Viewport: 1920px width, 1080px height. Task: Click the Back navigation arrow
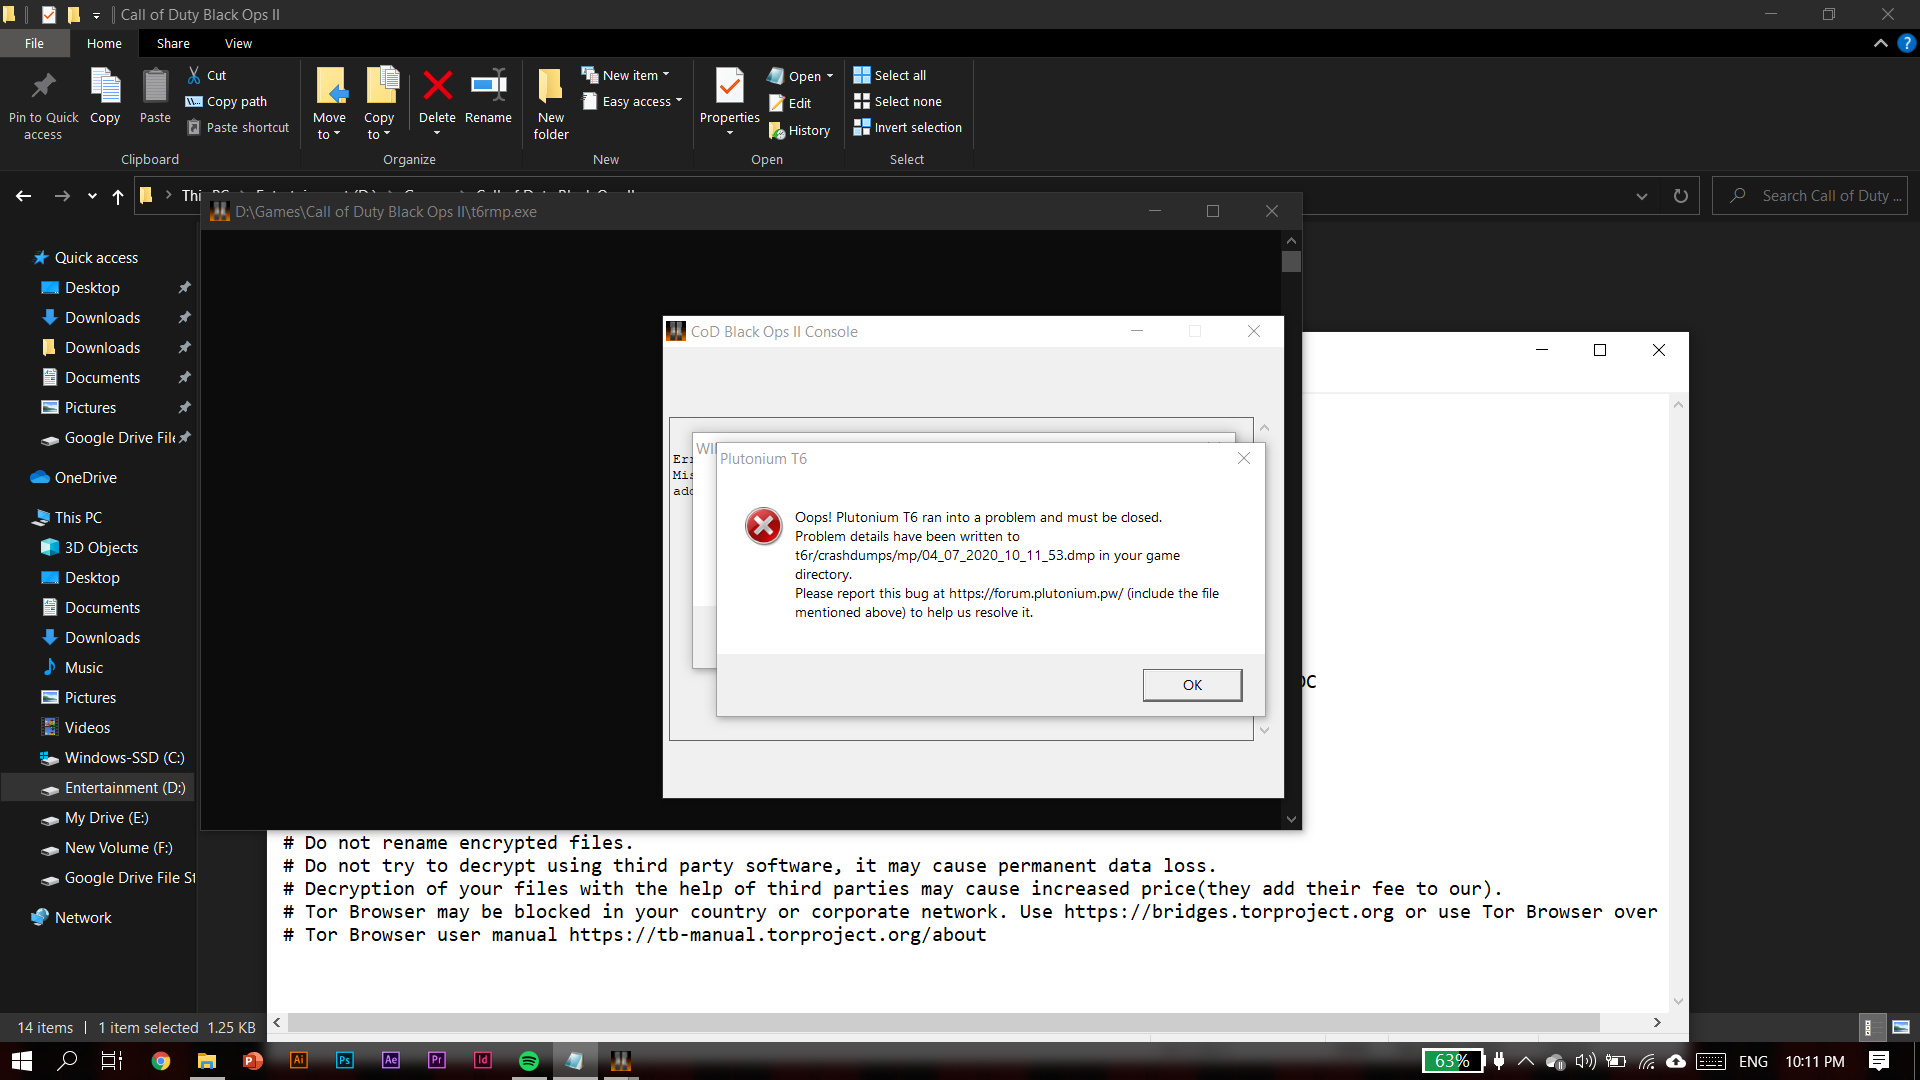pos(24,196)
